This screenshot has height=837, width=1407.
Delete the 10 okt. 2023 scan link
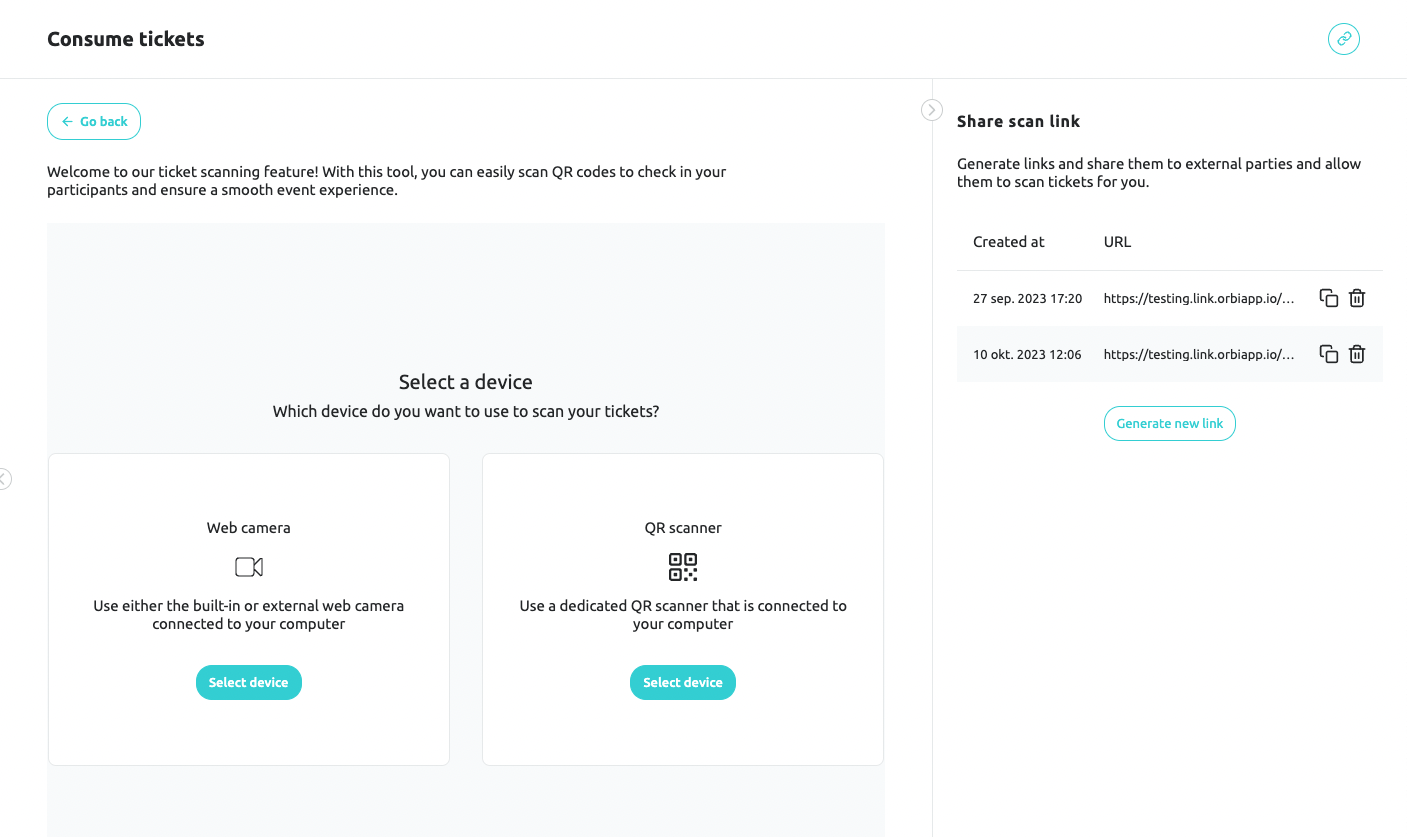(1357, 354)
